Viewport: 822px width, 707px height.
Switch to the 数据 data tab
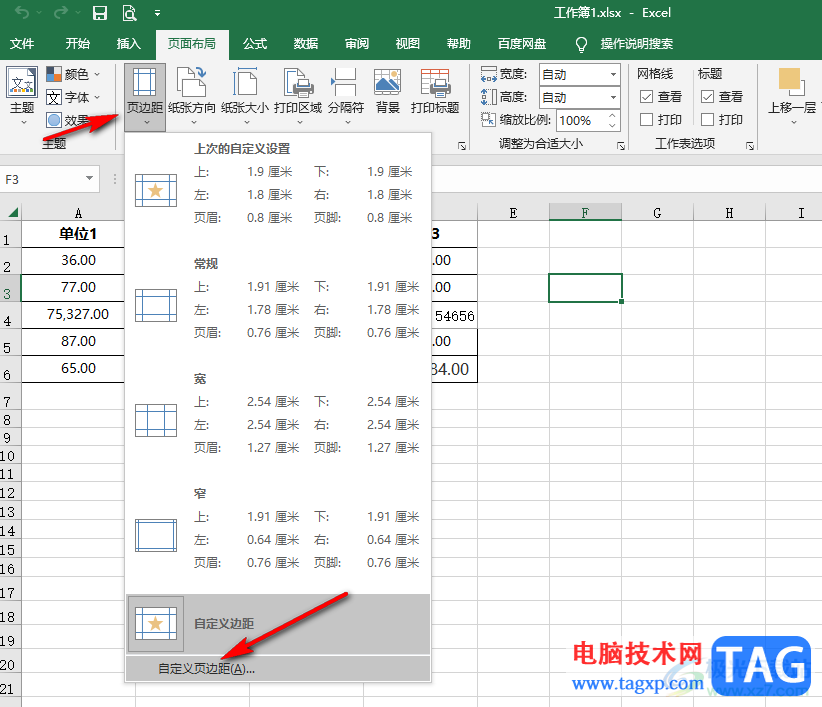pos(306,43)
